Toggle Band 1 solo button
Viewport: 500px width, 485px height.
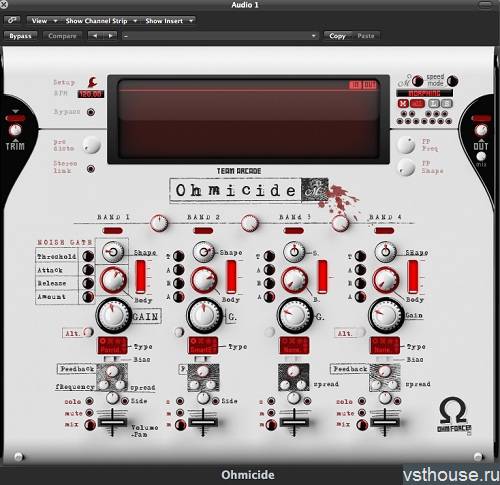coord(89,401)
